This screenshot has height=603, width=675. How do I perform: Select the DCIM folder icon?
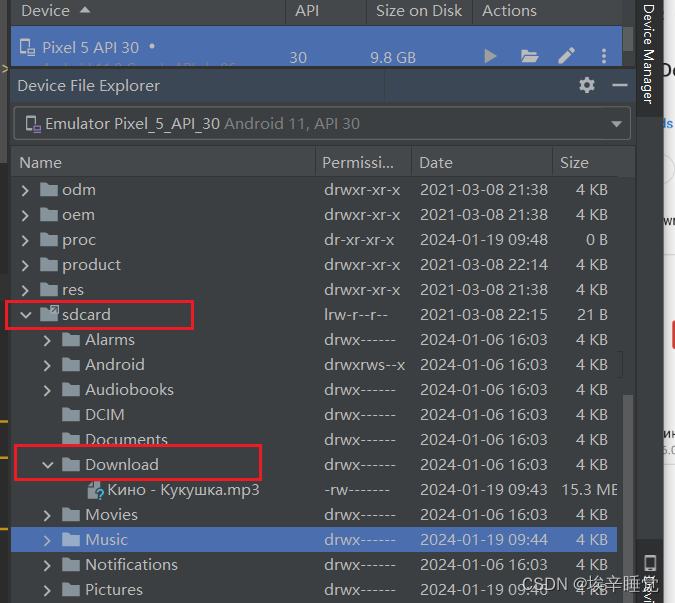pyautogui.click(x=71, y=414)
